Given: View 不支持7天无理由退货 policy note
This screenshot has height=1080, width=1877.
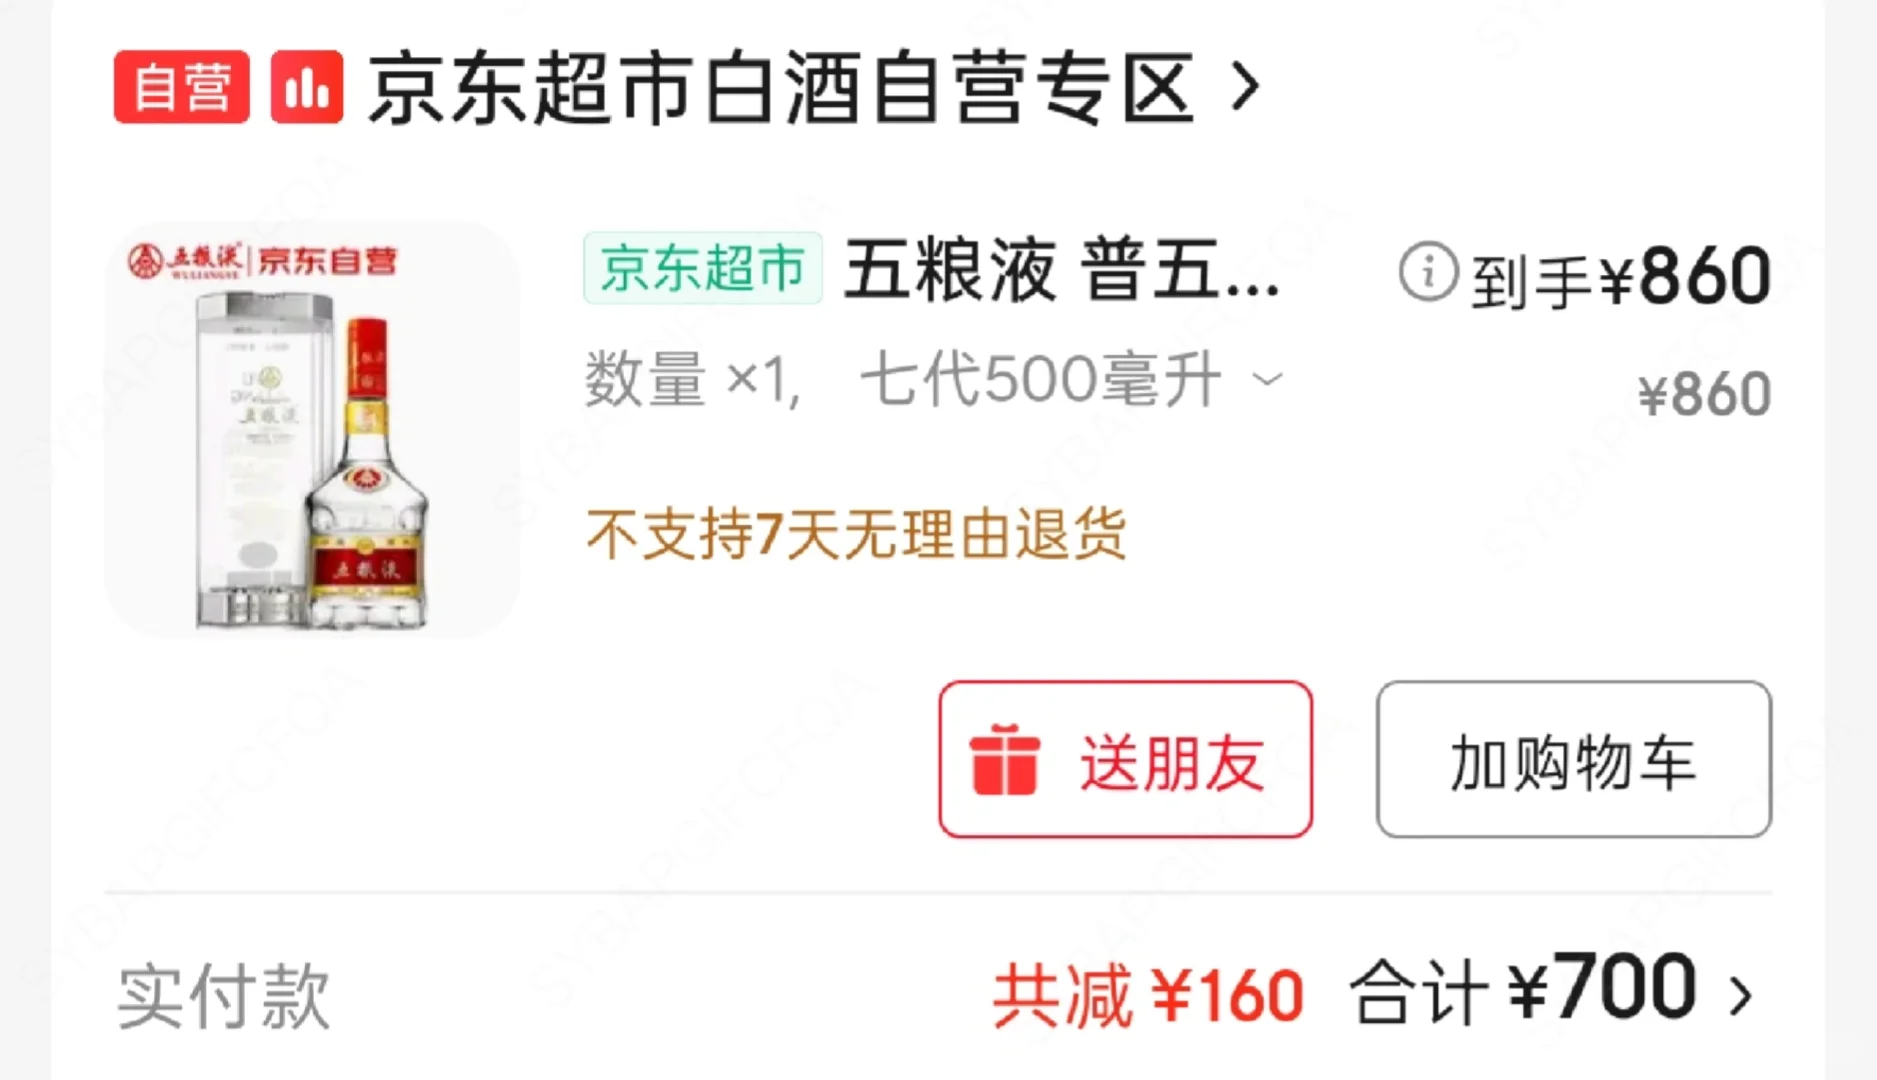Looking at the screenshot, I should pyautogui.click(x=857, y=533).
